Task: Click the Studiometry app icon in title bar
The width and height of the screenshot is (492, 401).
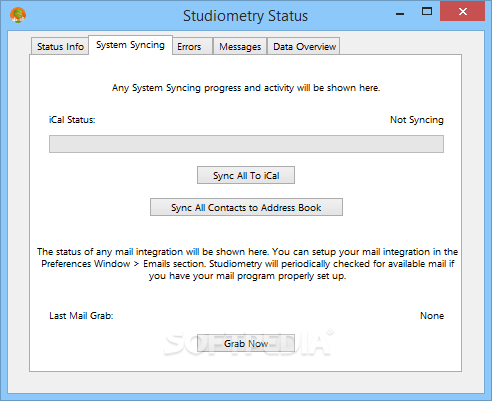Action: (18, 15)
